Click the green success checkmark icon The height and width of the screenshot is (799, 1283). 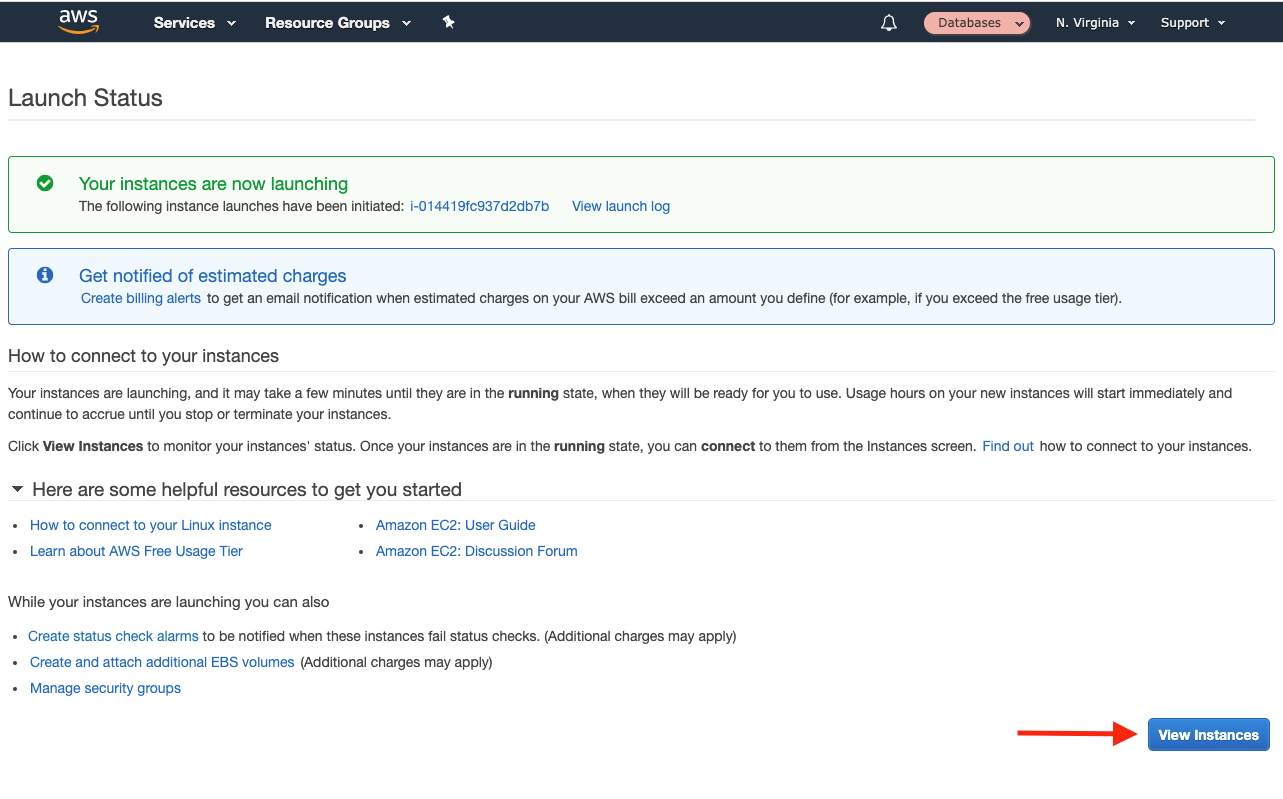pyautogui.click(x=44, y=183)
